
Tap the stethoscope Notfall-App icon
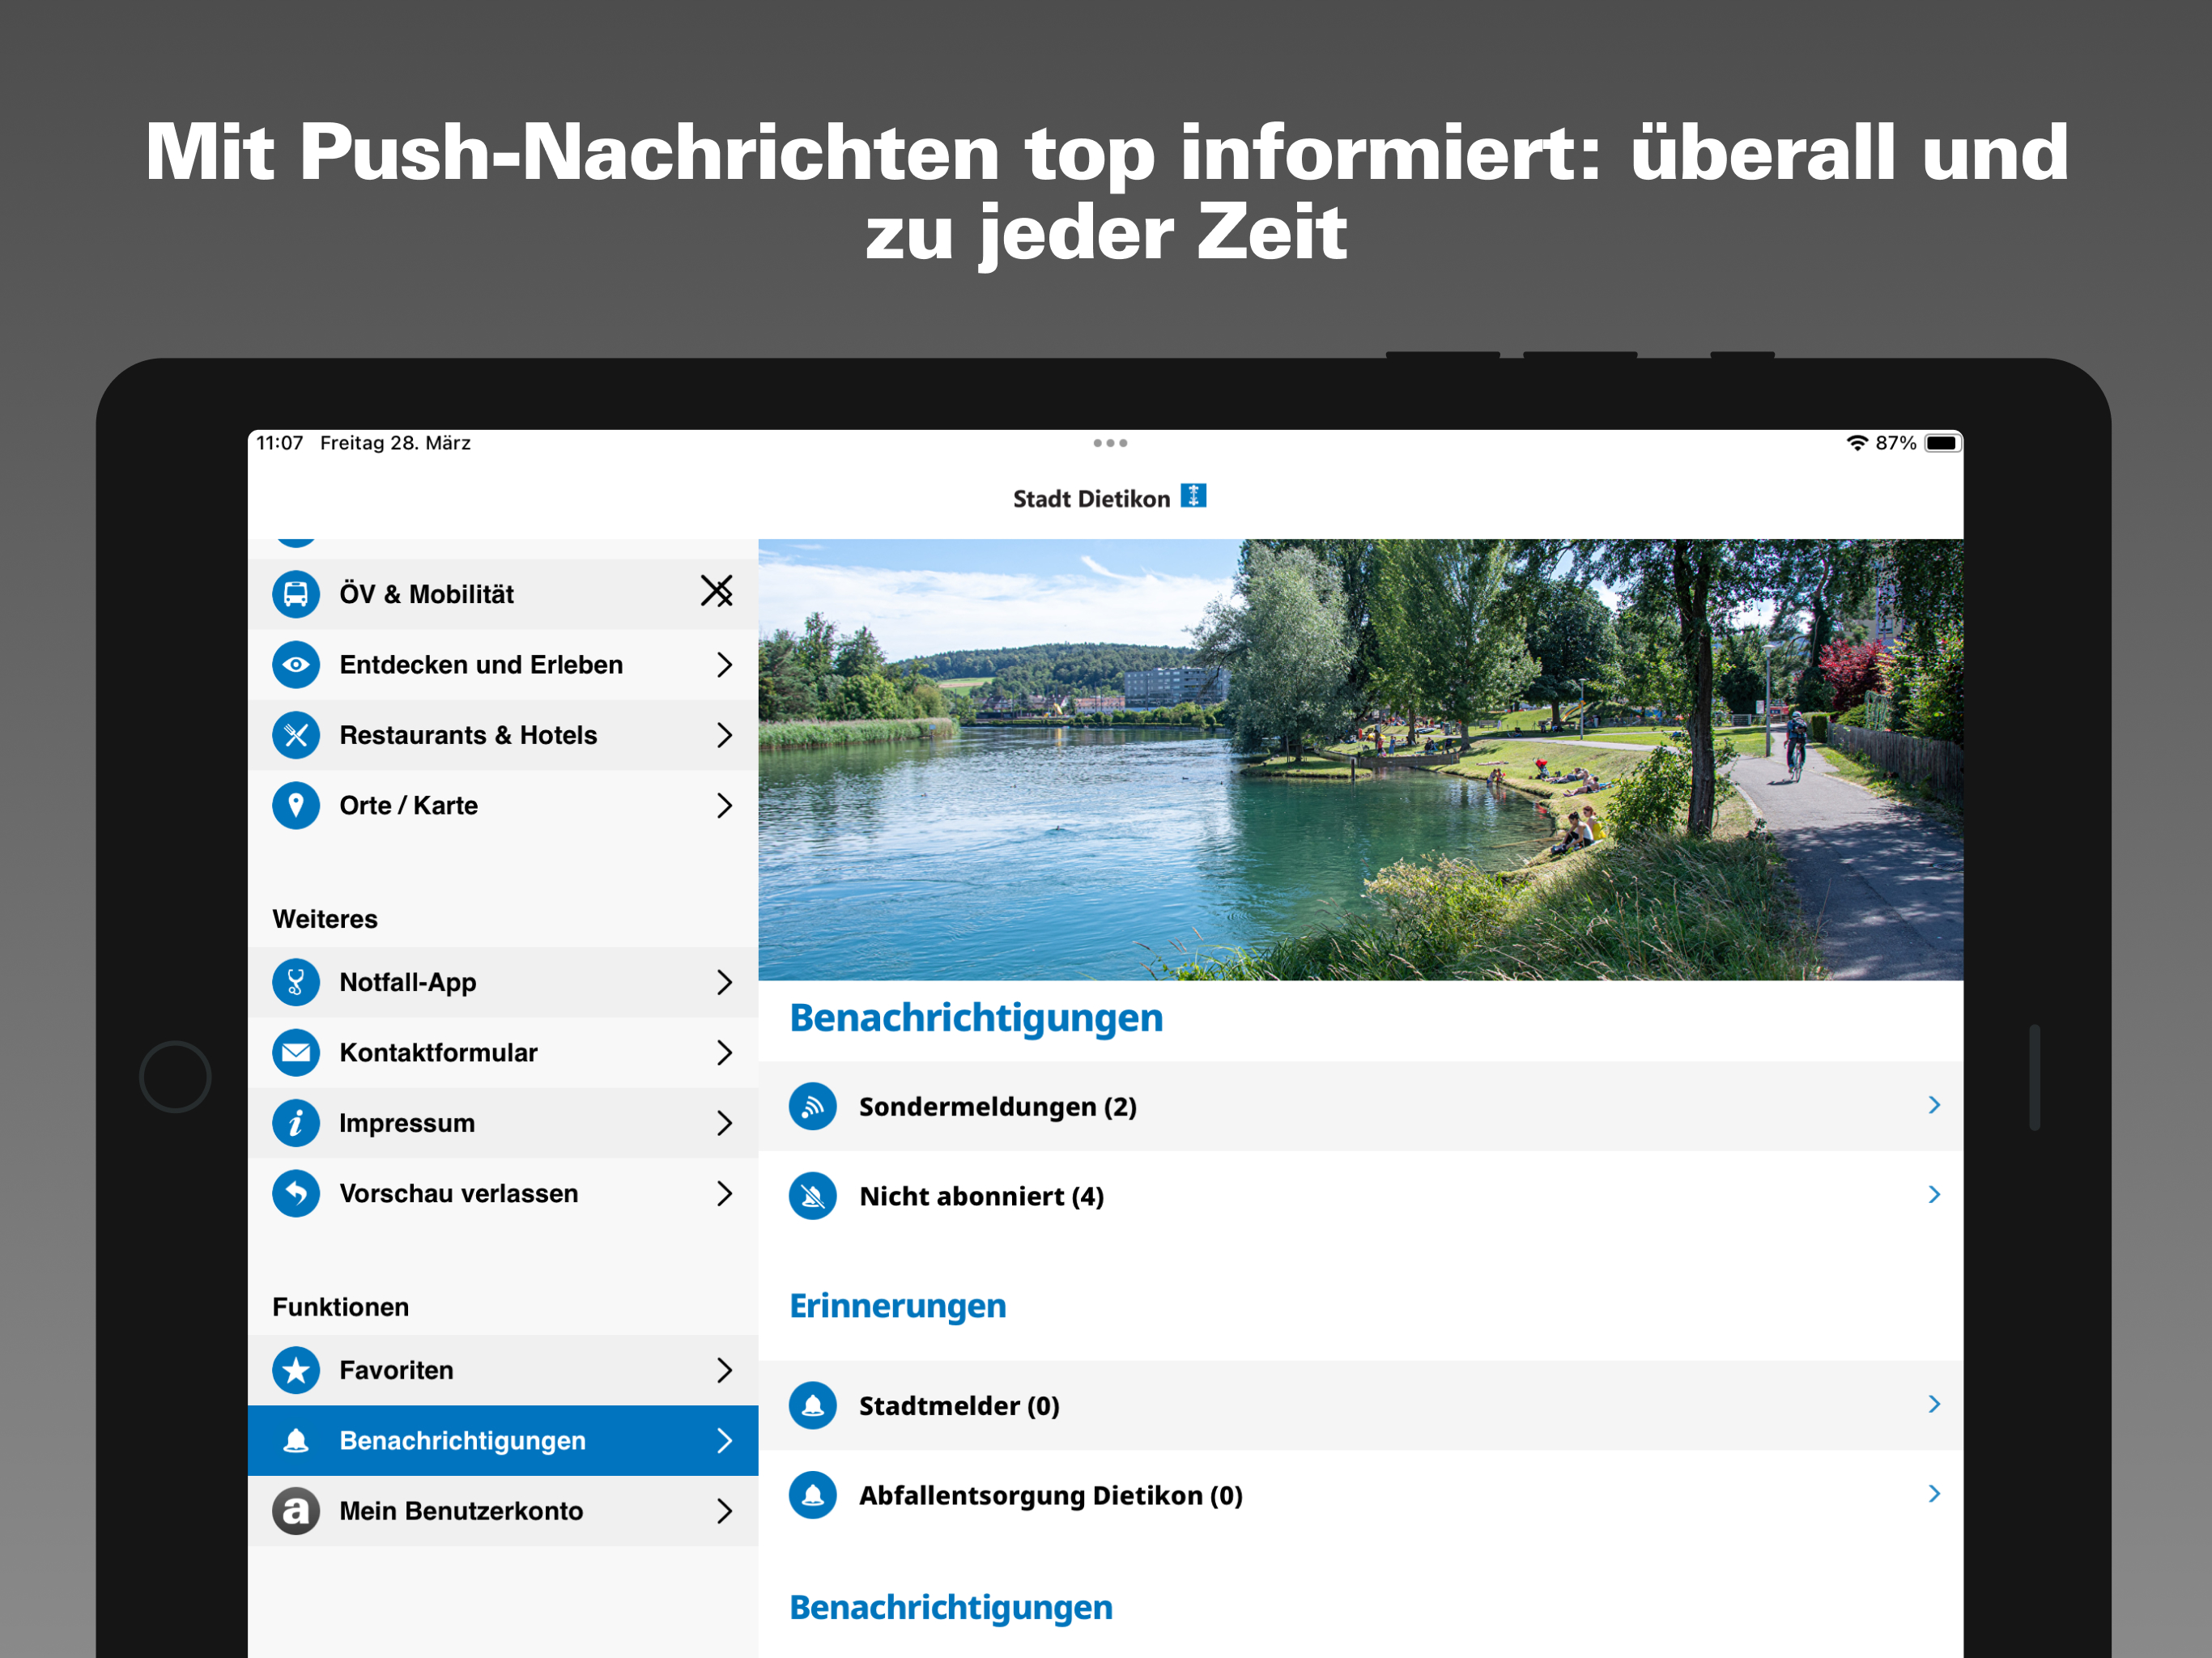[x=296, y=982]
